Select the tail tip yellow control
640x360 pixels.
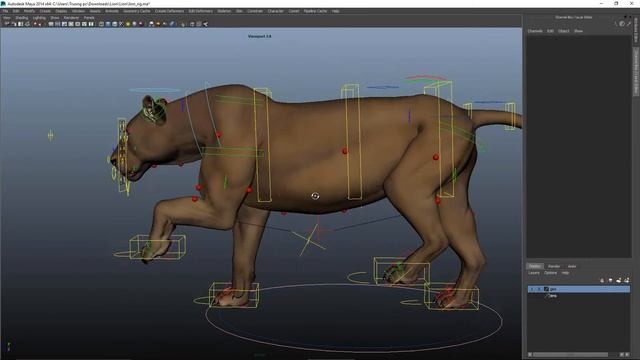click(510, 116)
